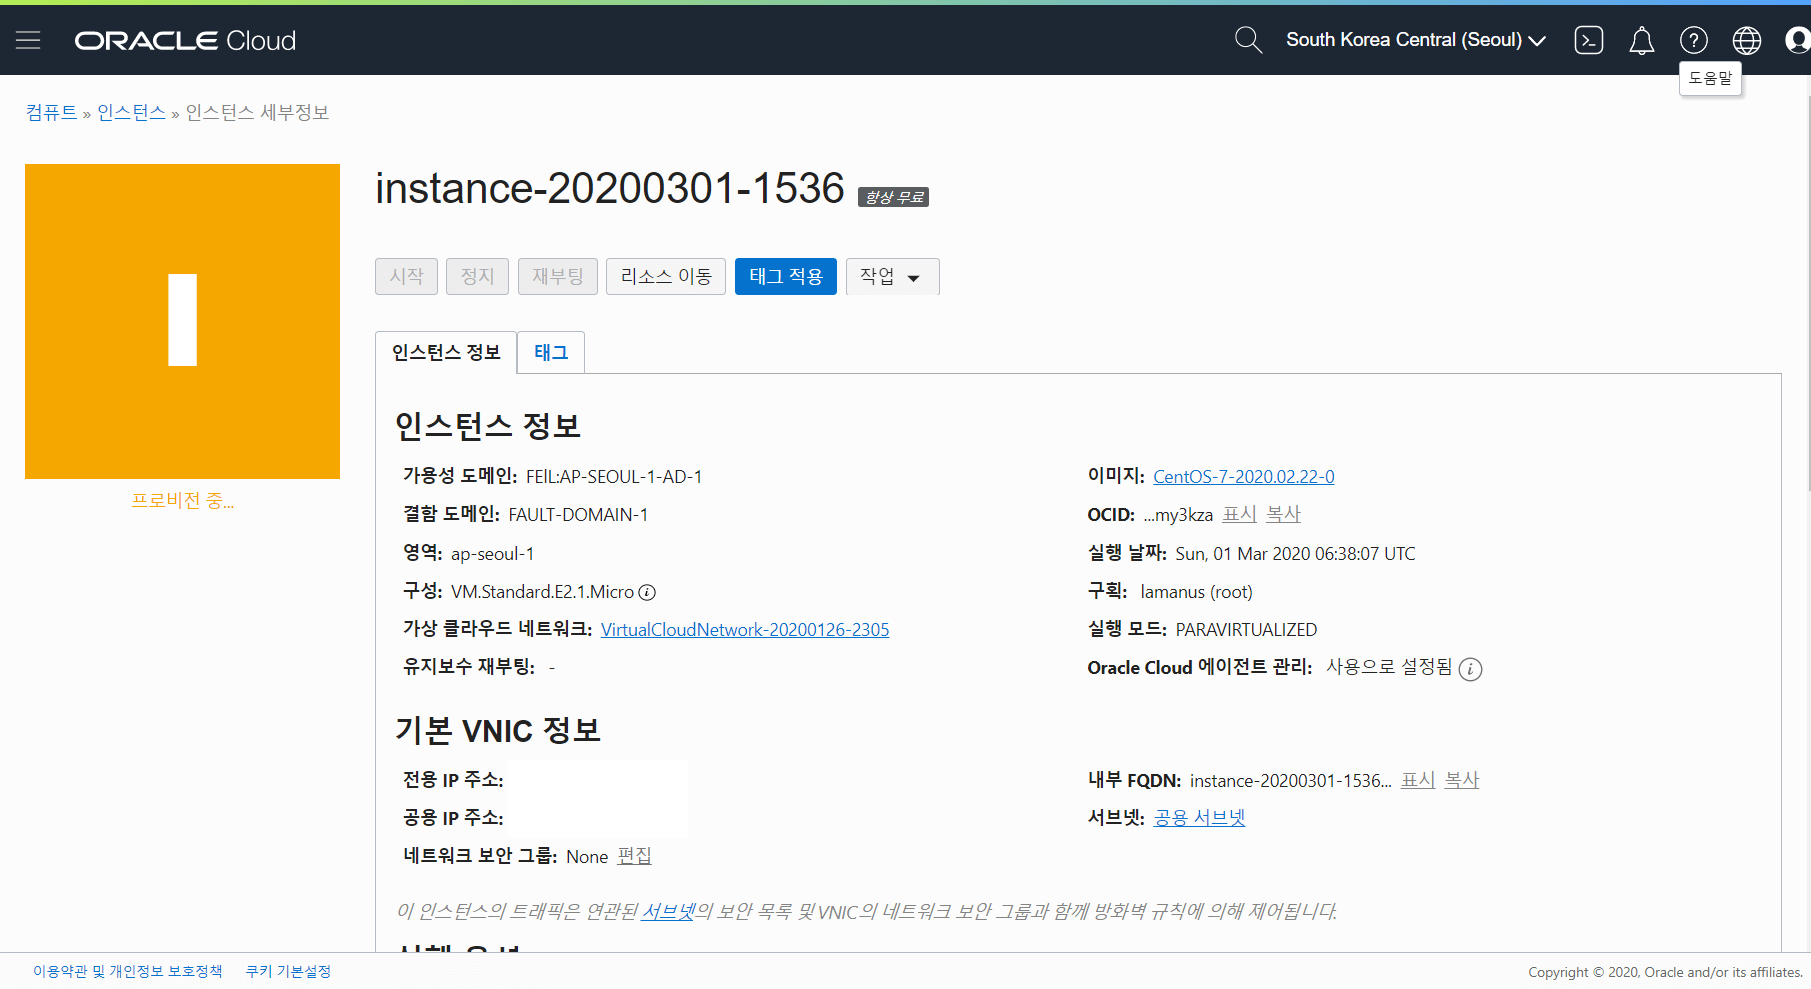
Task: Open the CentOS-7-2020.02.22-0 image link
Action: pos(1243,477)
